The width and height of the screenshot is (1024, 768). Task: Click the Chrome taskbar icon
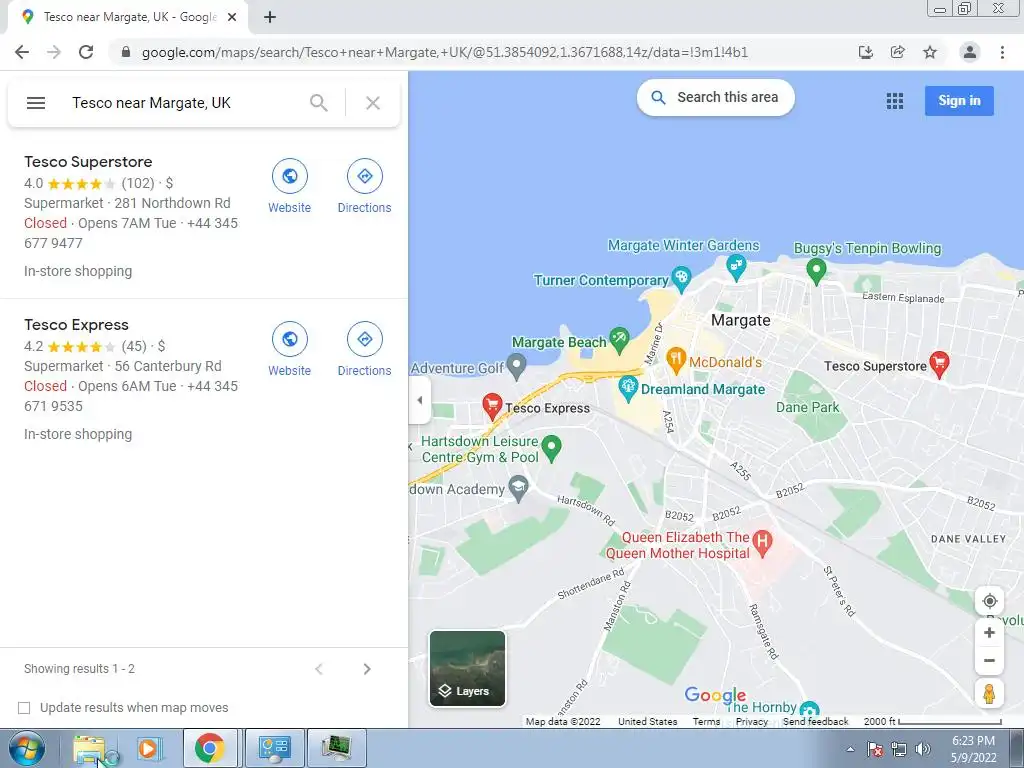(210, 748)
